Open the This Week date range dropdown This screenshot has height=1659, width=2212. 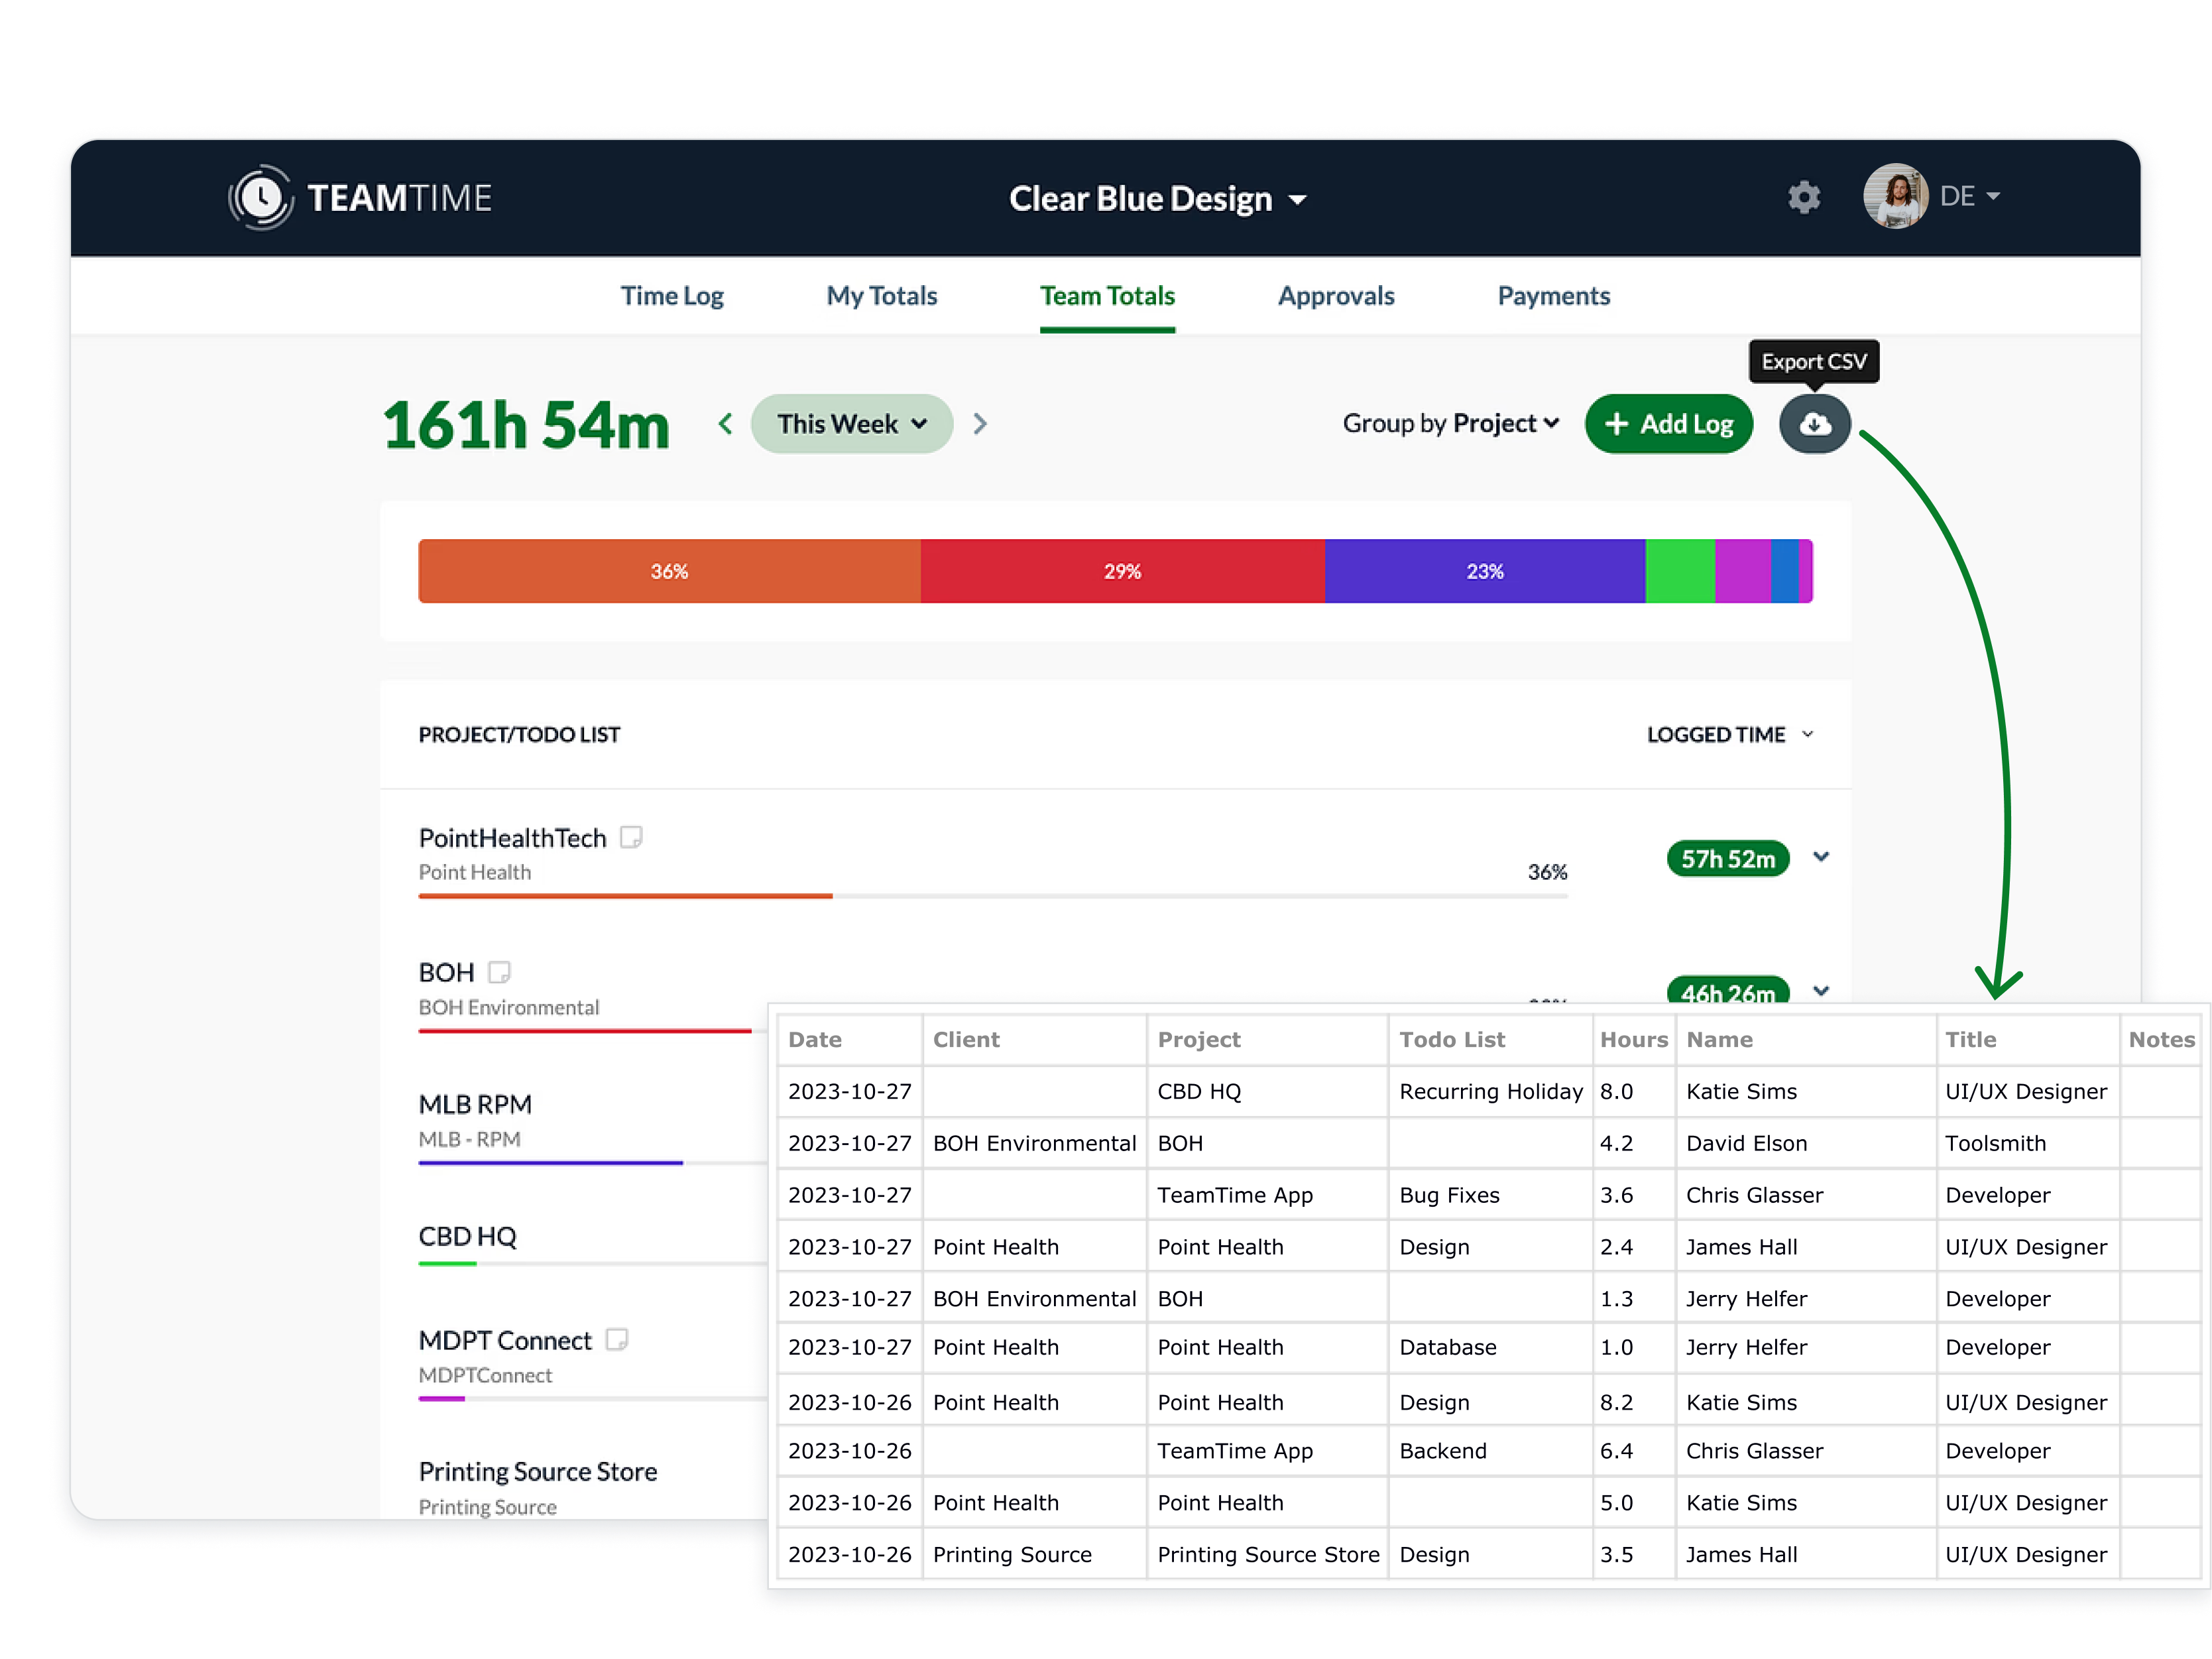(852, 424)
